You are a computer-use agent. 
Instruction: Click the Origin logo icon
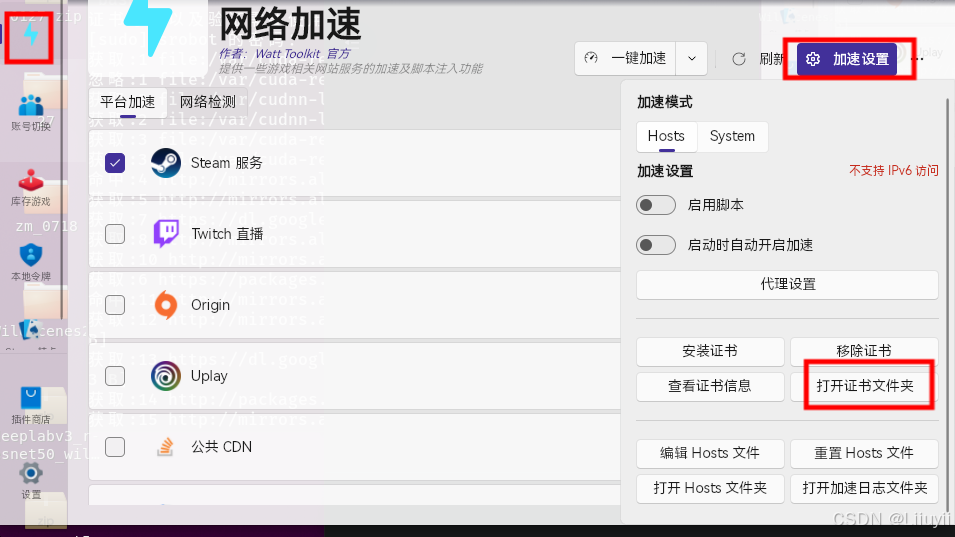coord(166,304)
